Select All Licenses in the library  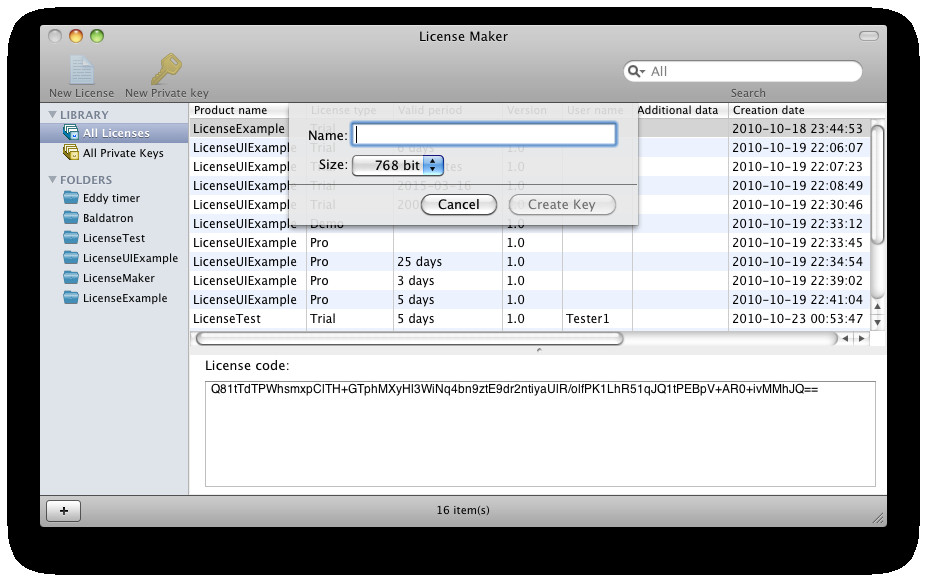pyautogui.click(x=114, y=133)
